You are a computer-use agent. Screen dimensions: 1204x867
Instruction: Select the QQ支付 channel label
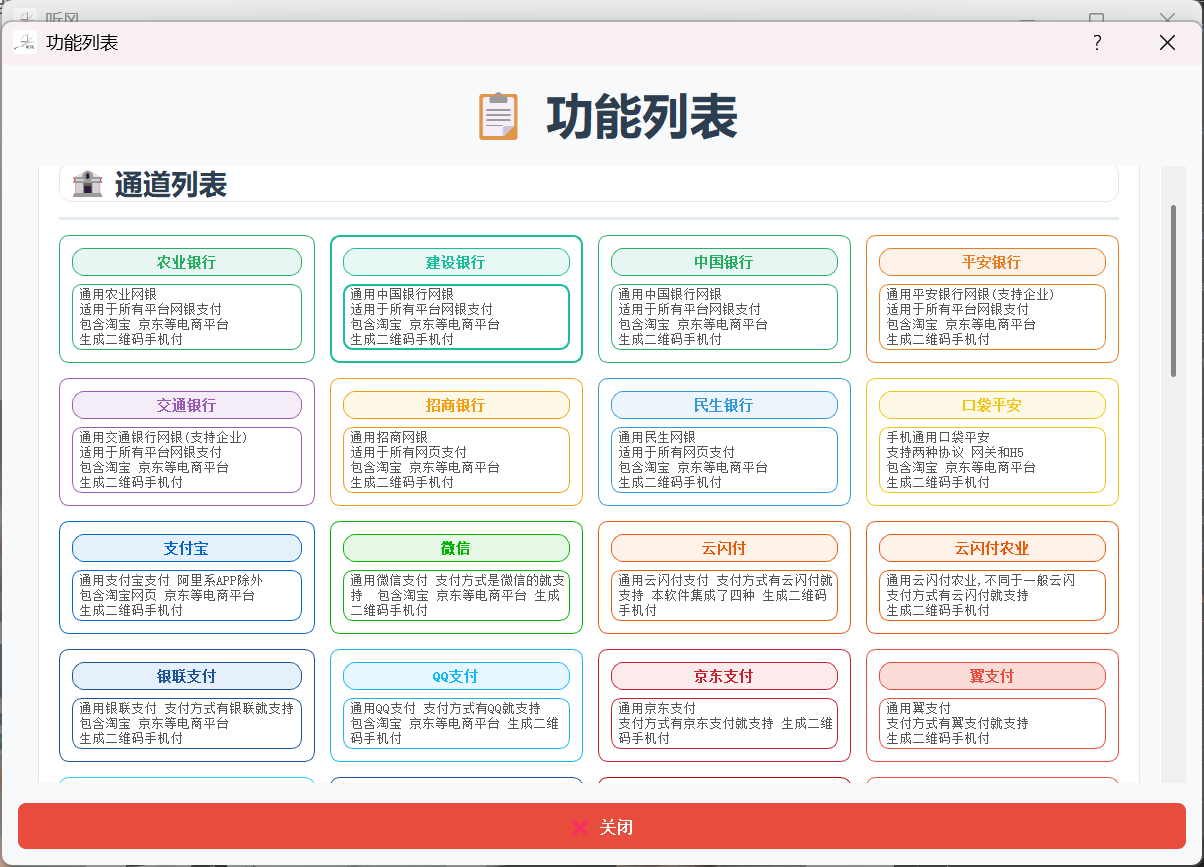(456, 676)
